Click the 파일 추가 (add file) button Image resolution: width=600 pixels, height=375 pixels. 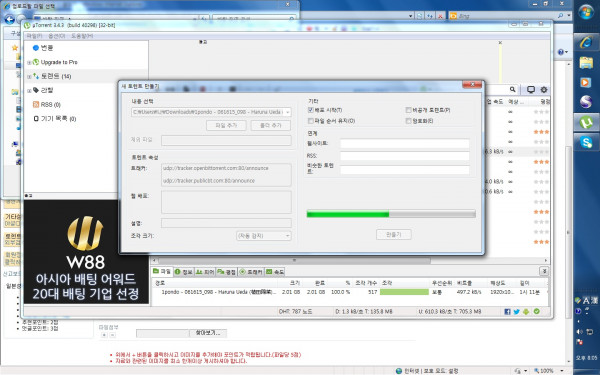pos(226,126)
